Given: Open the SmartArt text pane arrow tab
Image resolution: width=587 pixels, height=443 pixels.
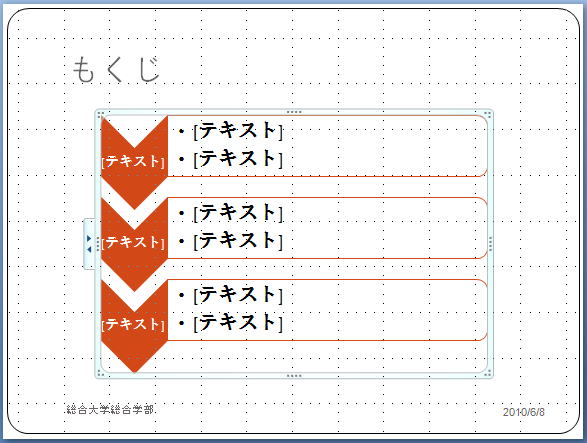Looking at the screenshot, I should [89, 243].
